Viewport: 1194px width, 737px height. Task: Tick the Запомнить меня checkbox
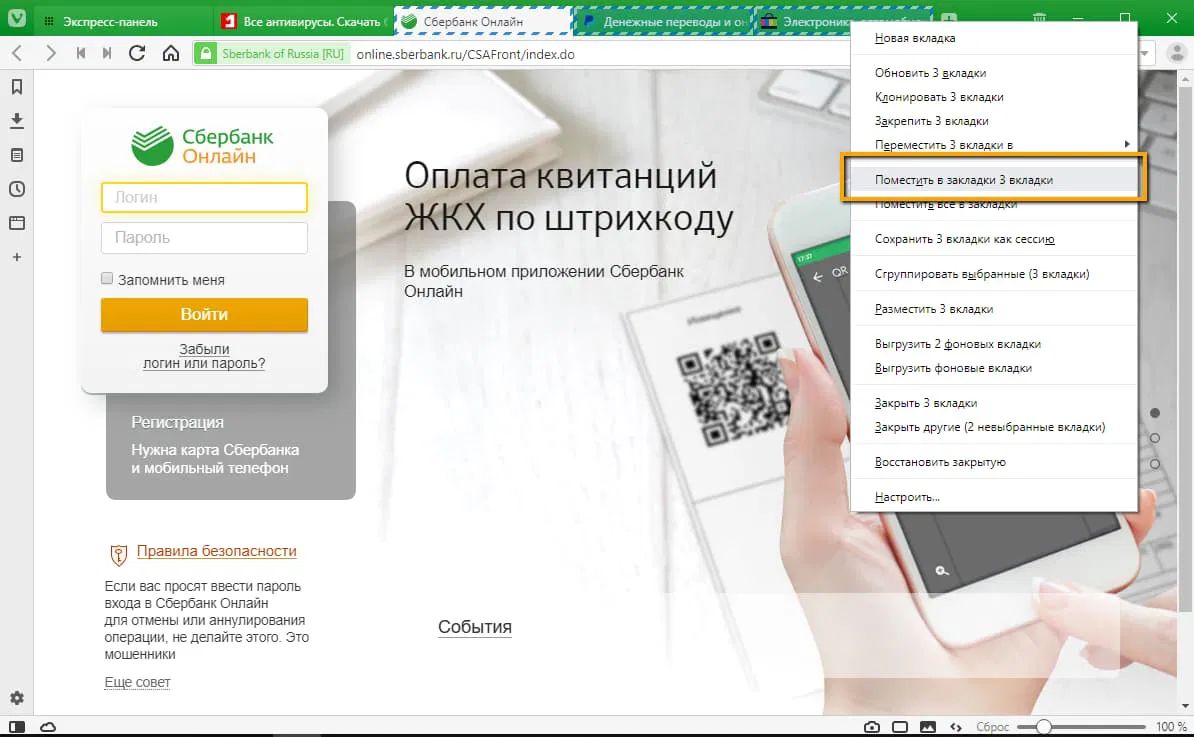click(x=107, y=279)
